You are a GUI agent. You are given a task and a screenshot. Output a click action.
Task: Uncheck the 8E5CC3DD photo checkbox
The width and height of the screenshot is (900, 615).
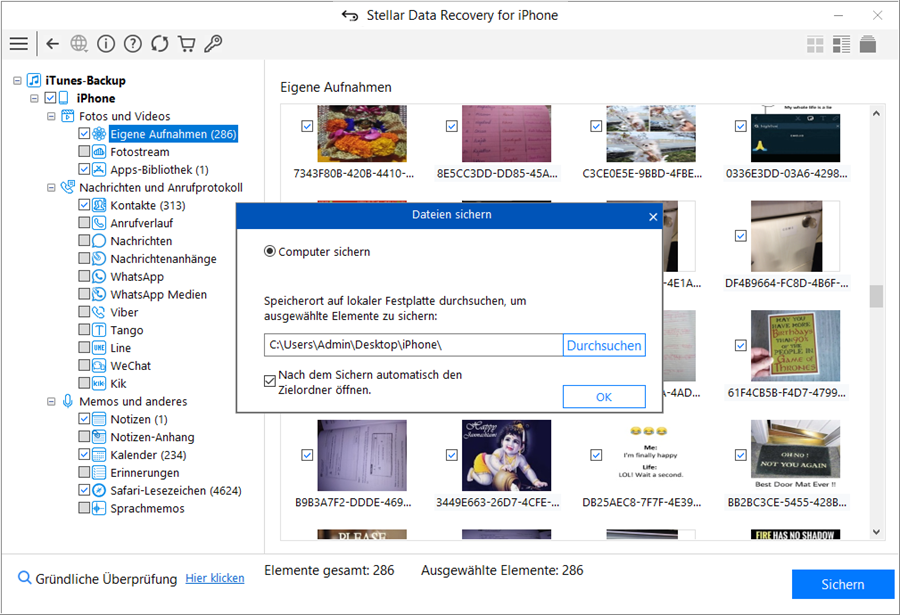pyautogui.click(x=452, y=126)
